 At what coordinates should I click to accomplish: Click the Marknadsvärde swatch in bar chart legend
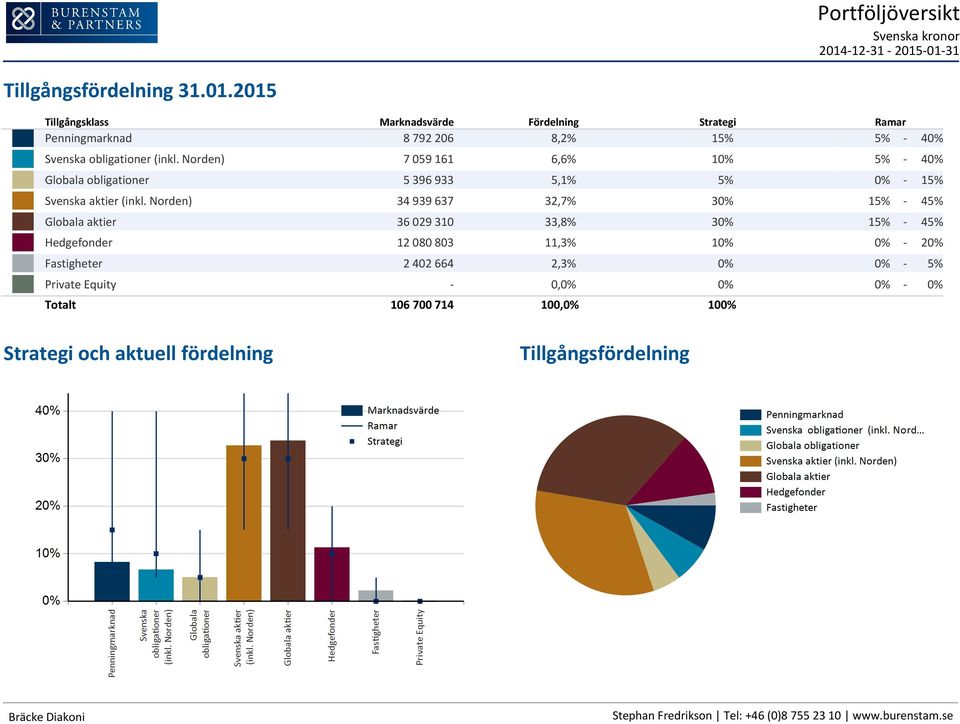click(x=351, y=410)
